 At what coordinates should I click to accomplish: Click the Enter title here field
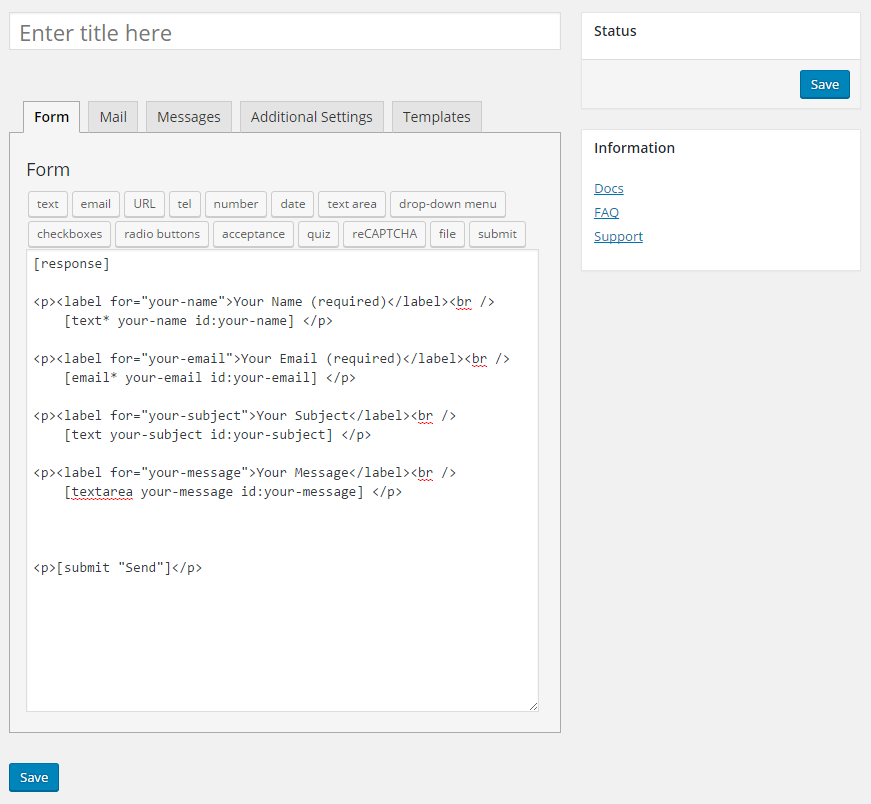(285, 32)
